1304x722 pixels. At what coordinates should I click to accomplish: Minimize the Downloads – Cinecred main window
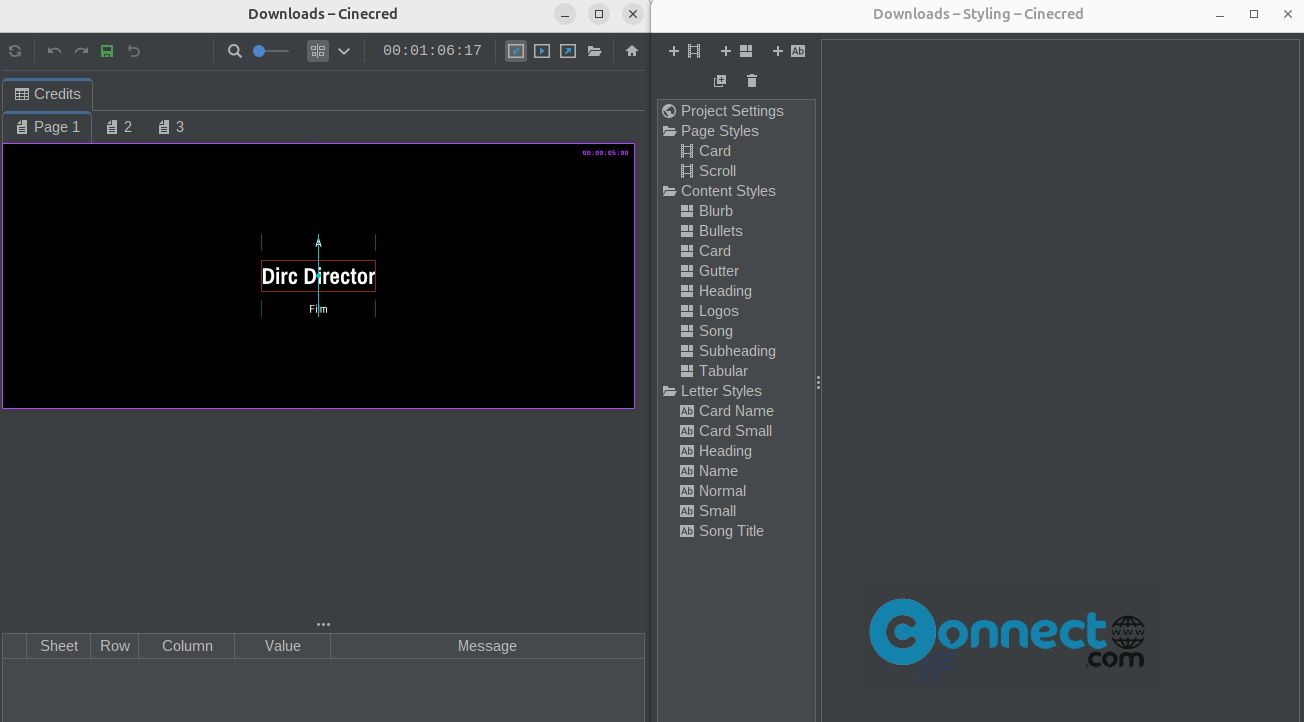pyautogui.click(x=565, y=14)
